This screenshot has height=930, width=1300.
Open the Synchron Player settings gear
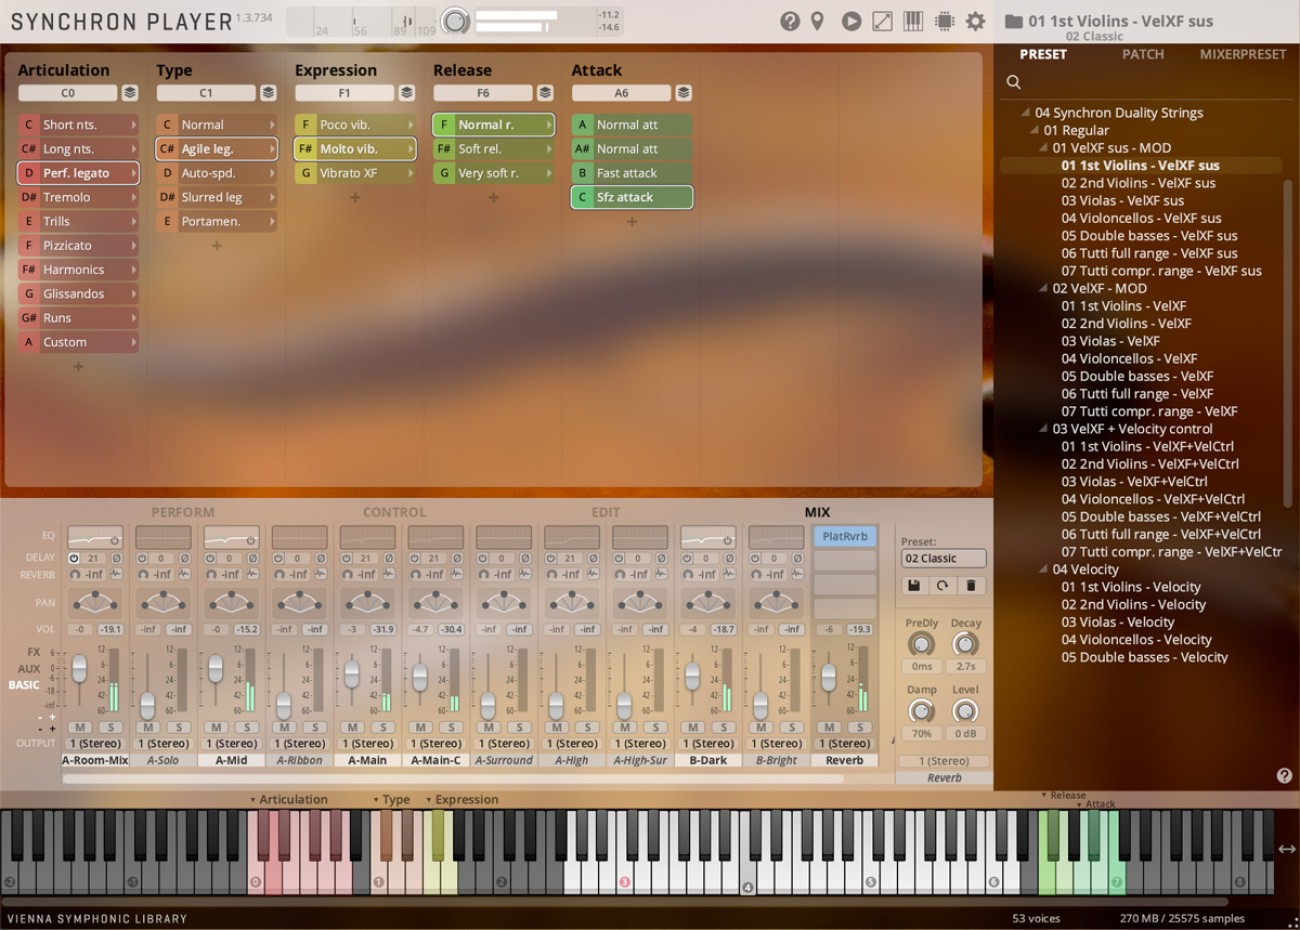974,20
